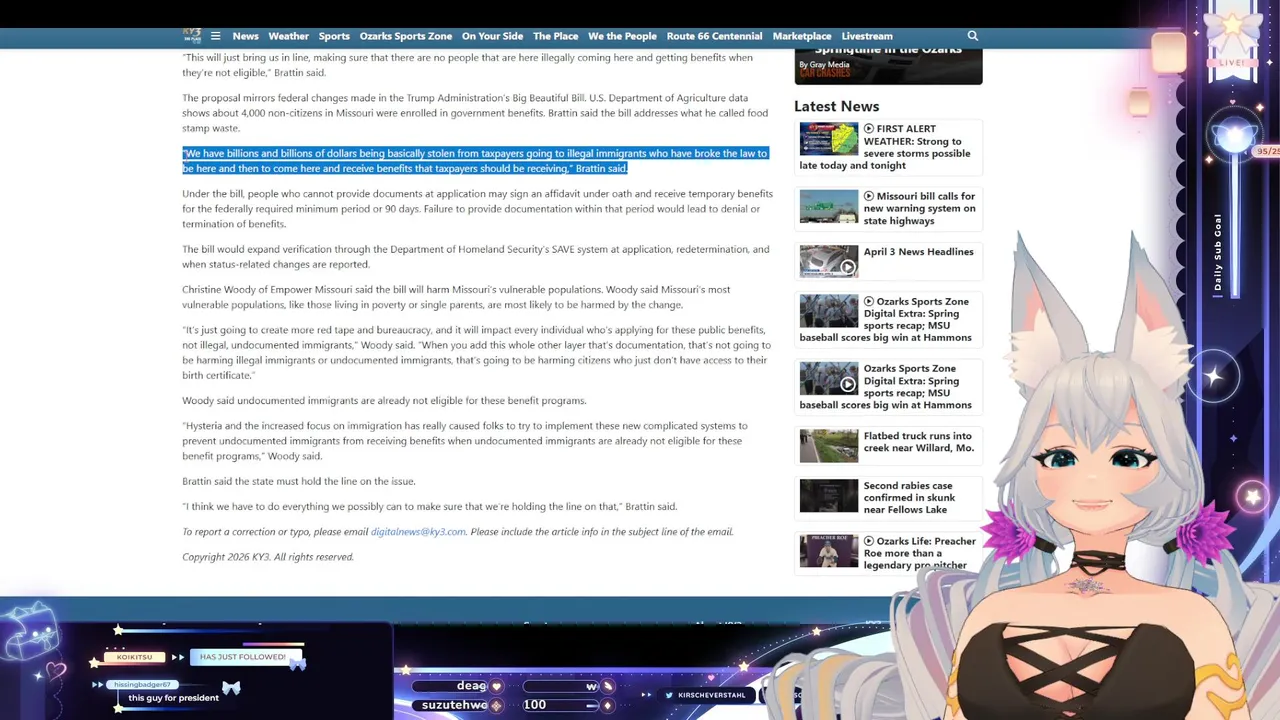
Task: Open We the People section
Action: (x=622, y=36)
